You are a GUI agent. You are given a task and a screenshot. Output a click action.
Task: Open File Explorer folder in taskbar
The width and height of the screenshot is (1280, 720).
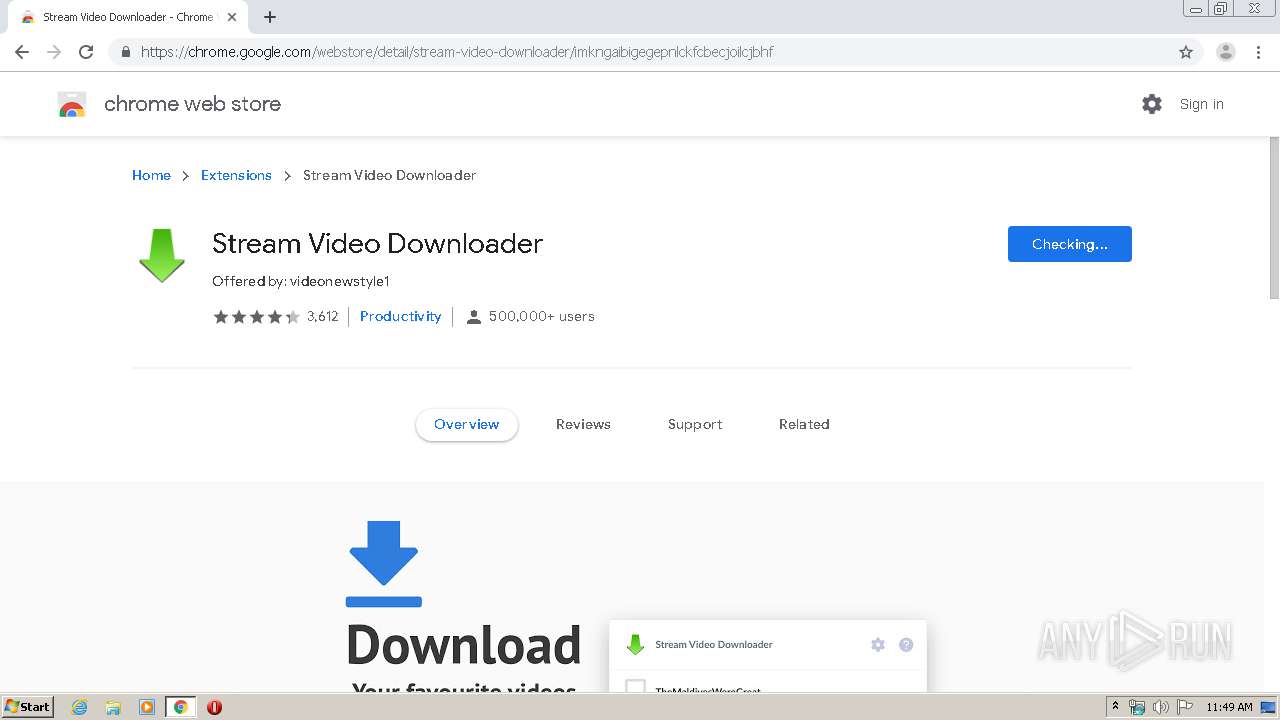pos(113,707)
